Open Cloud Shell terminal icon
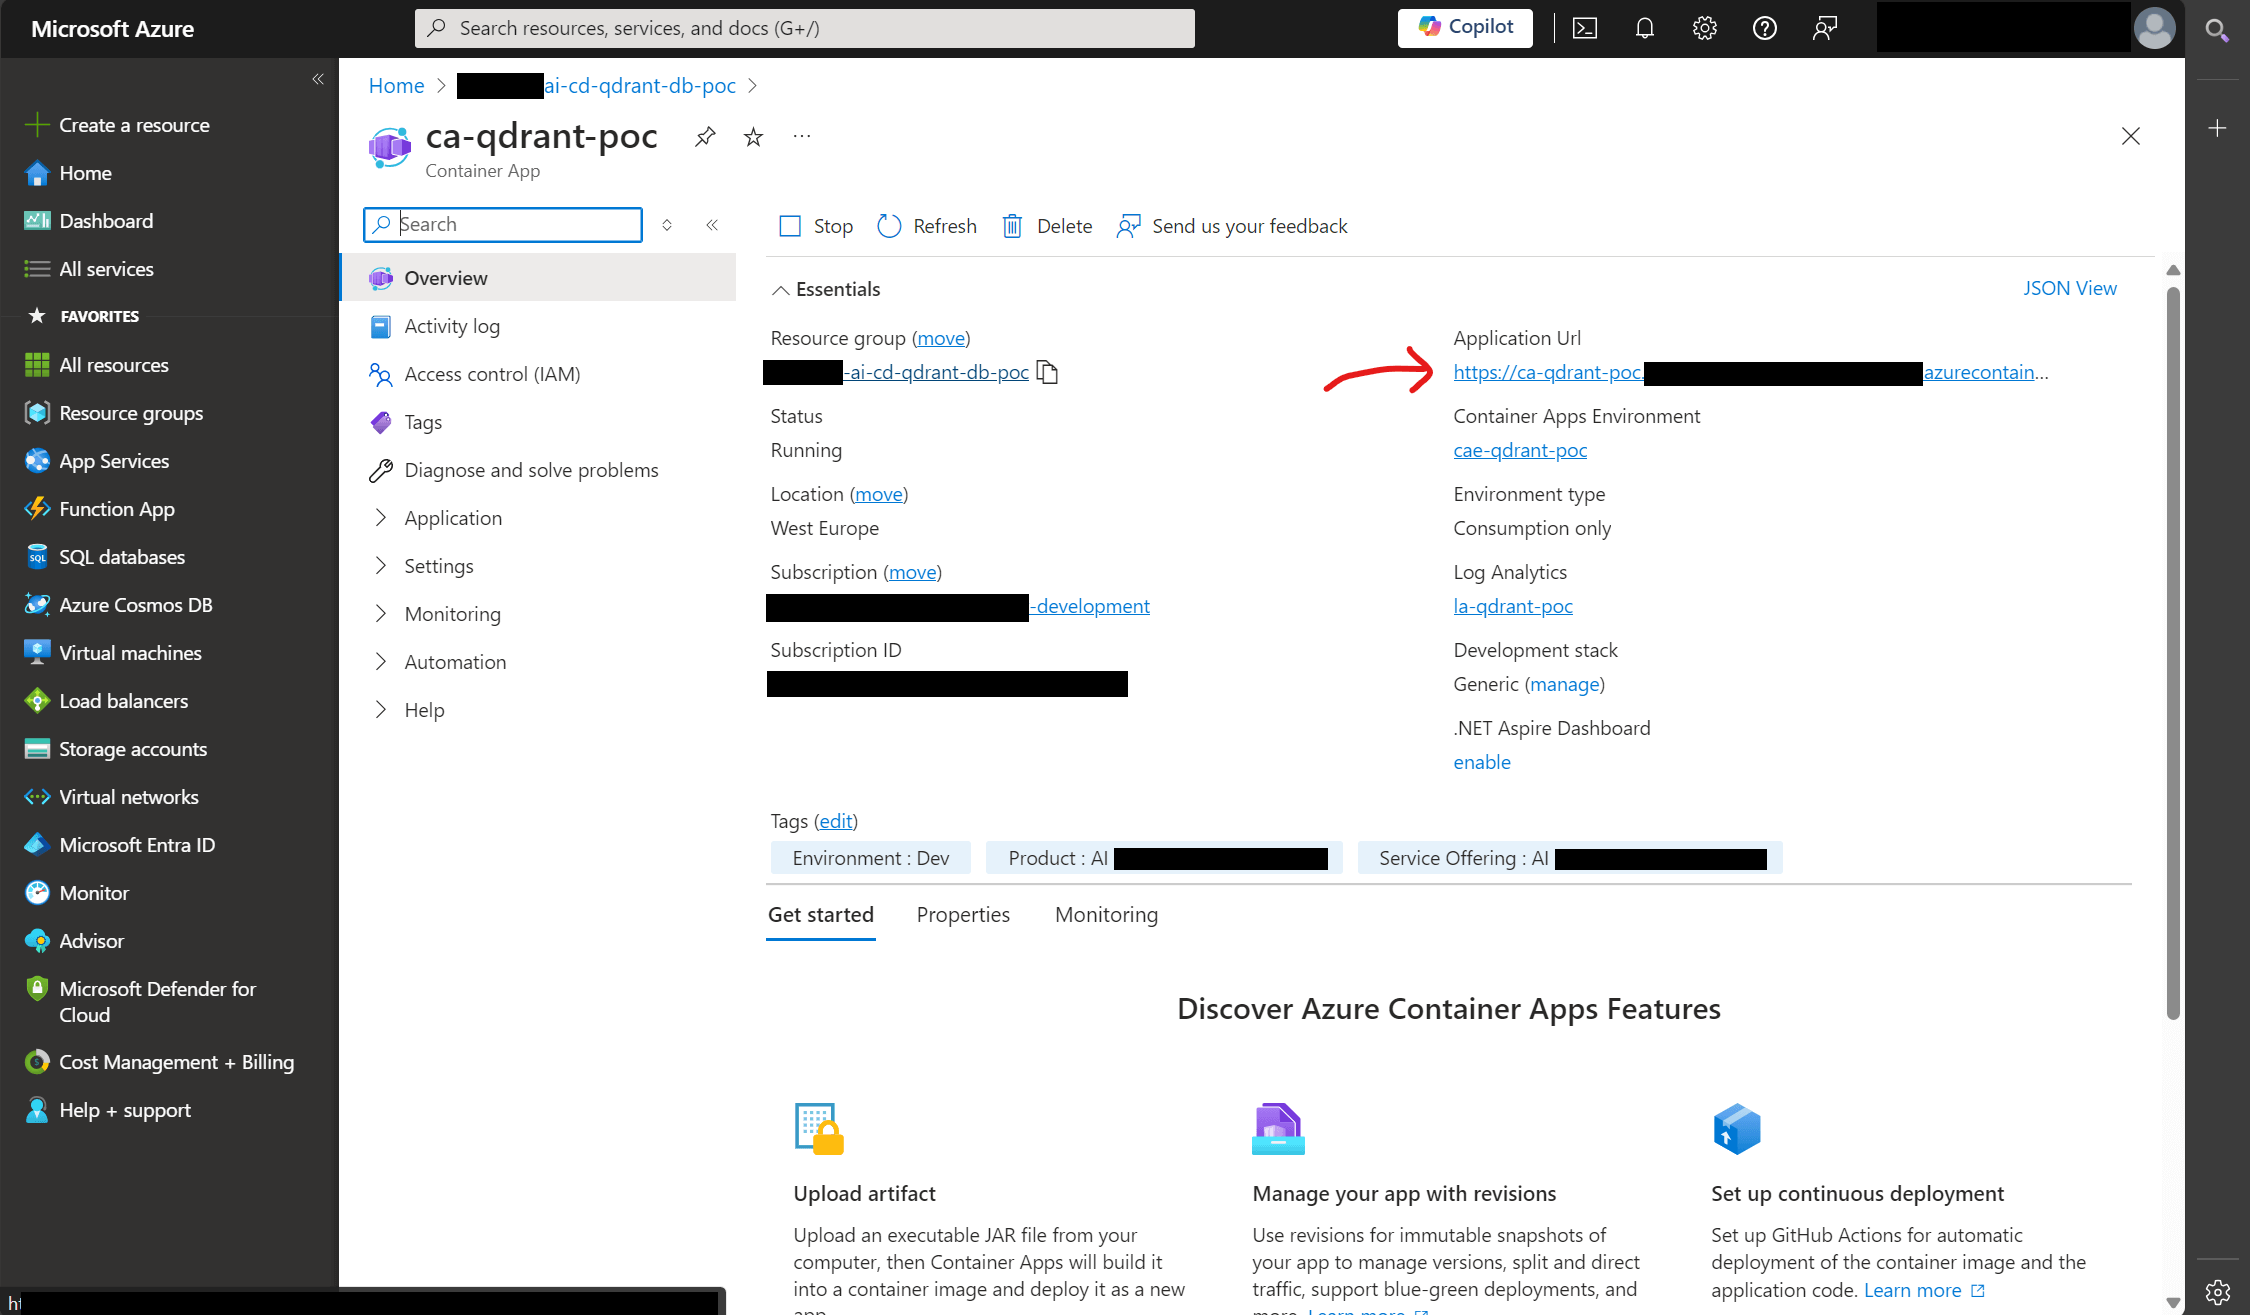This screenshot has width=2250, height=1315. point(1585,28)
